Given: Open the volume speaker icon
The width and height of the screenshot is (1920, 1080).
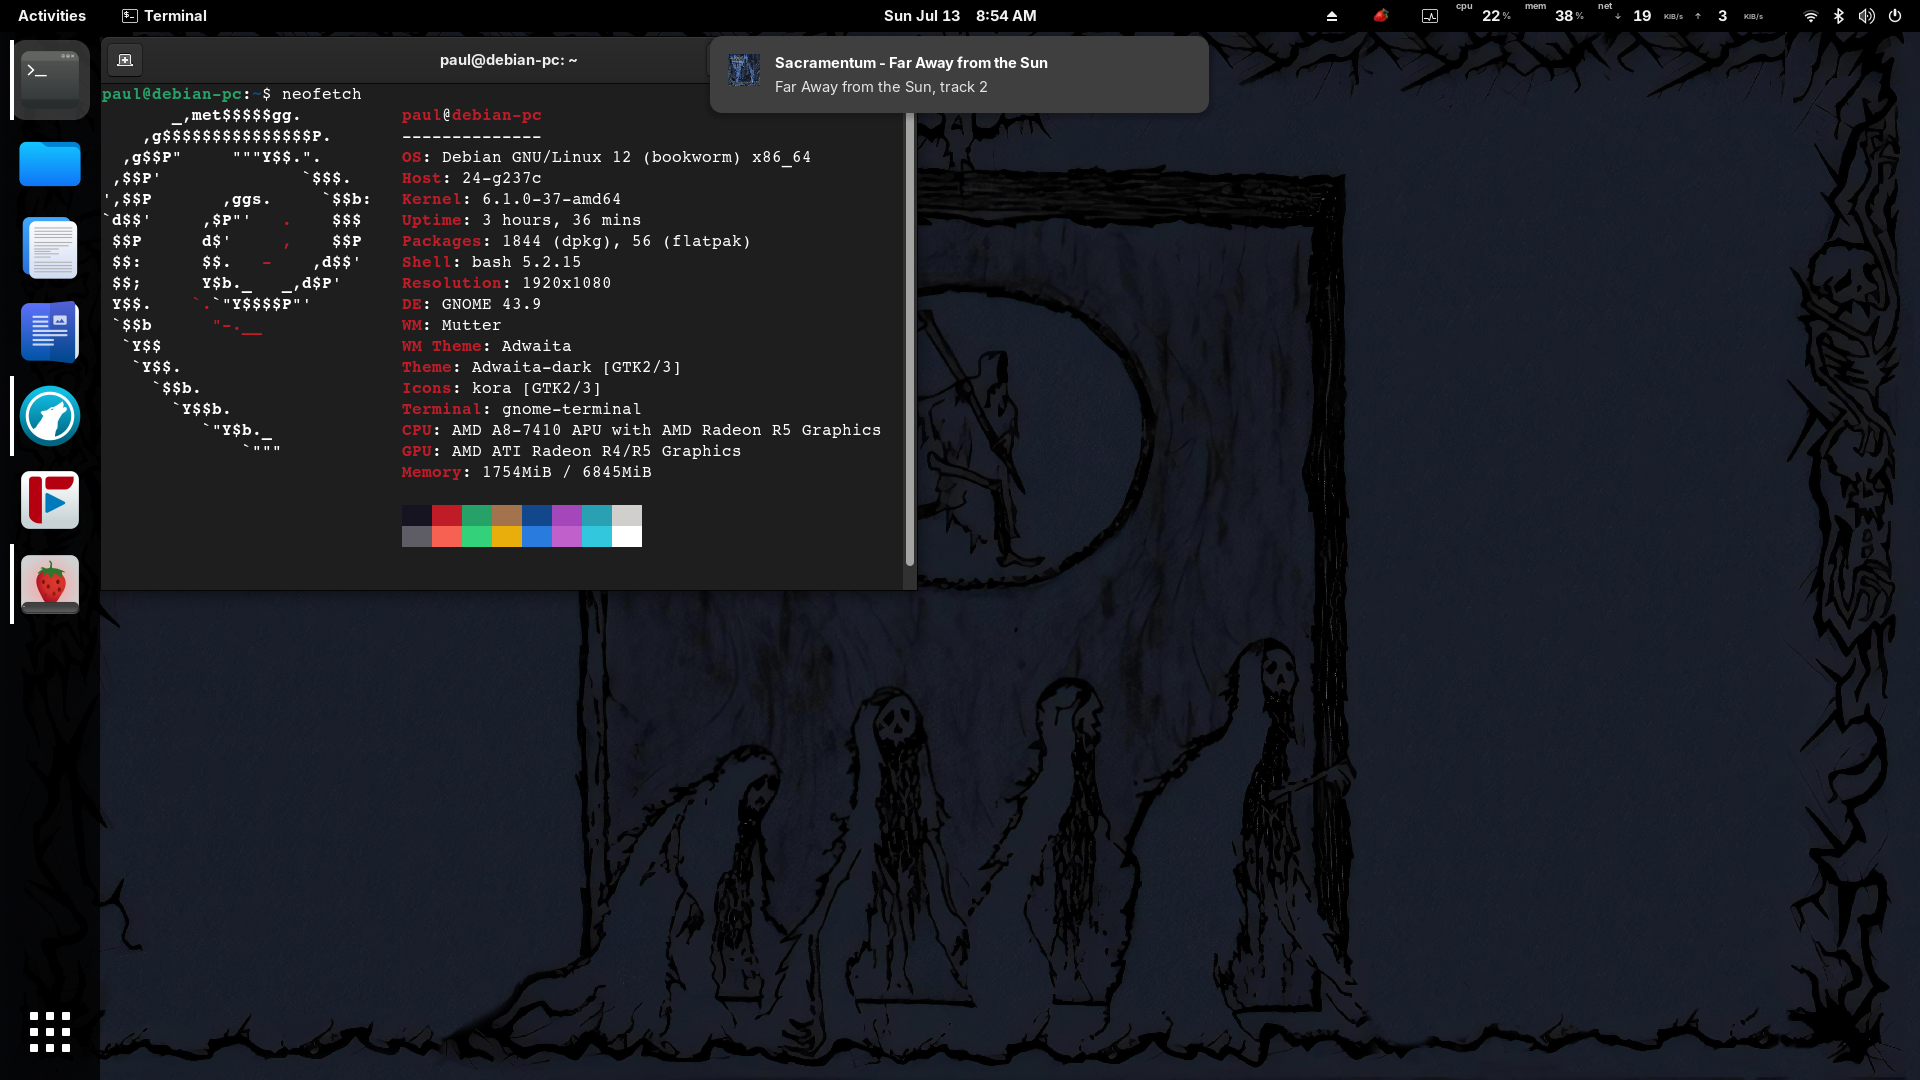Looking at the screenshot, I should pyautogui.click(x=1866, y=16).
